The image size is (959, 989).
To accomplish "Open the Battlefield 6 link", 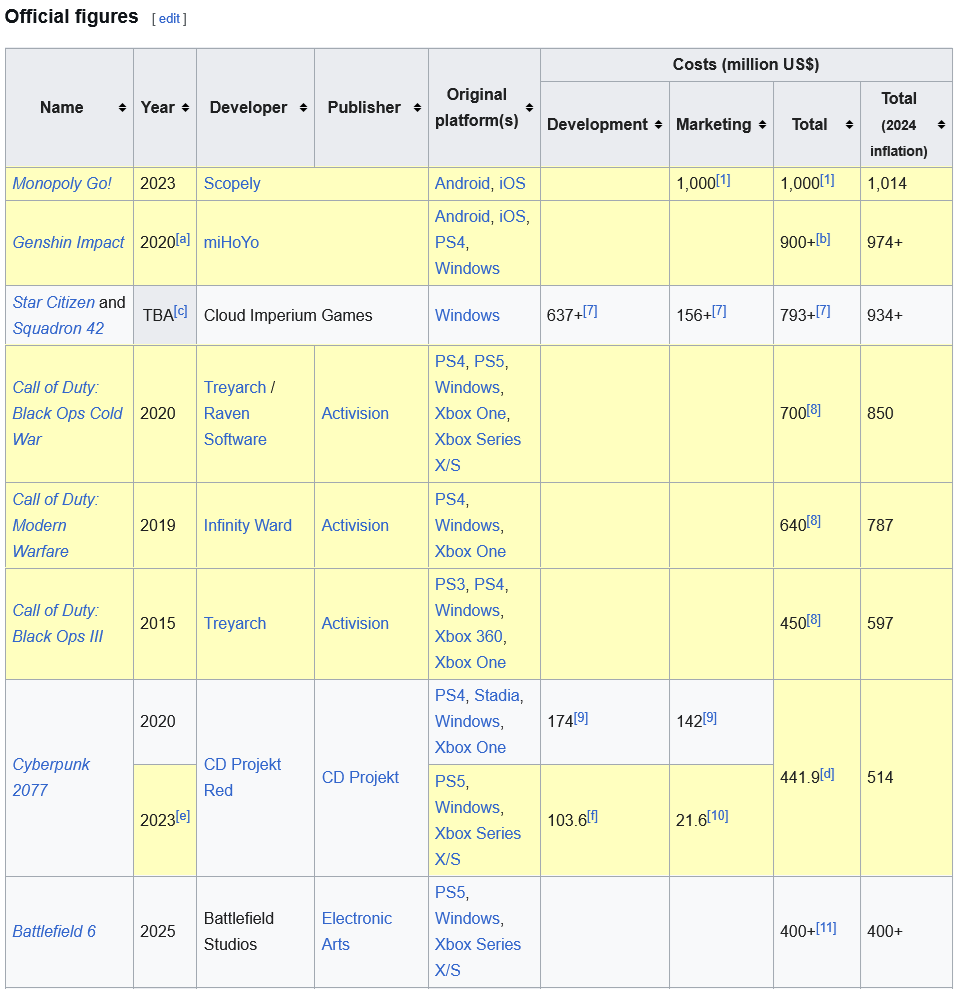I will 54,931.
